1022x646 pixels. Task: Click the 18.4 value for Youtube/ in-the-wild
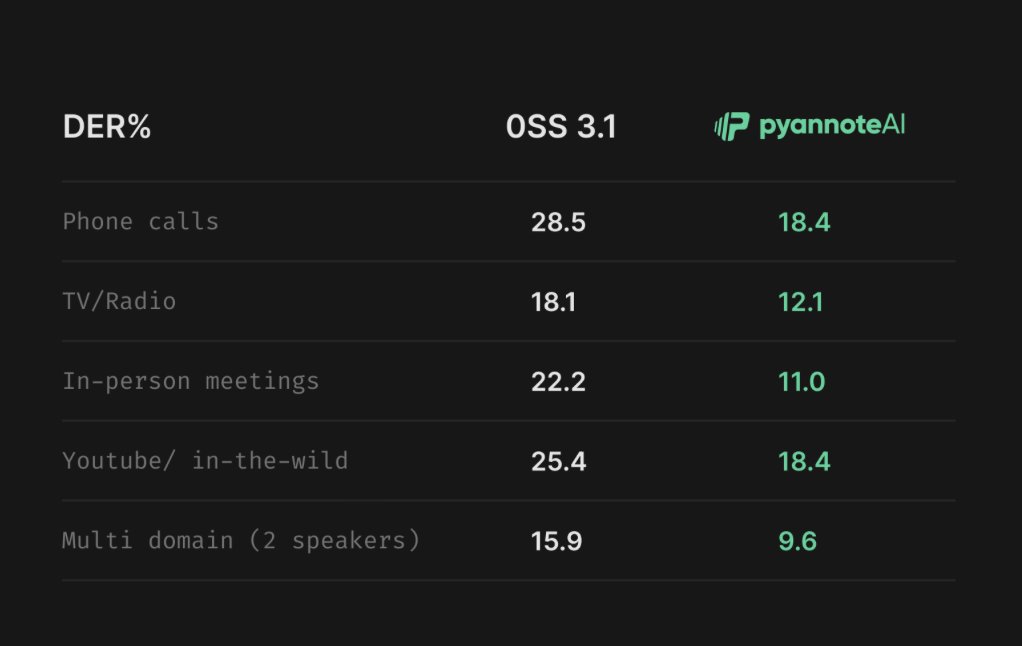(x=804, y=462)
